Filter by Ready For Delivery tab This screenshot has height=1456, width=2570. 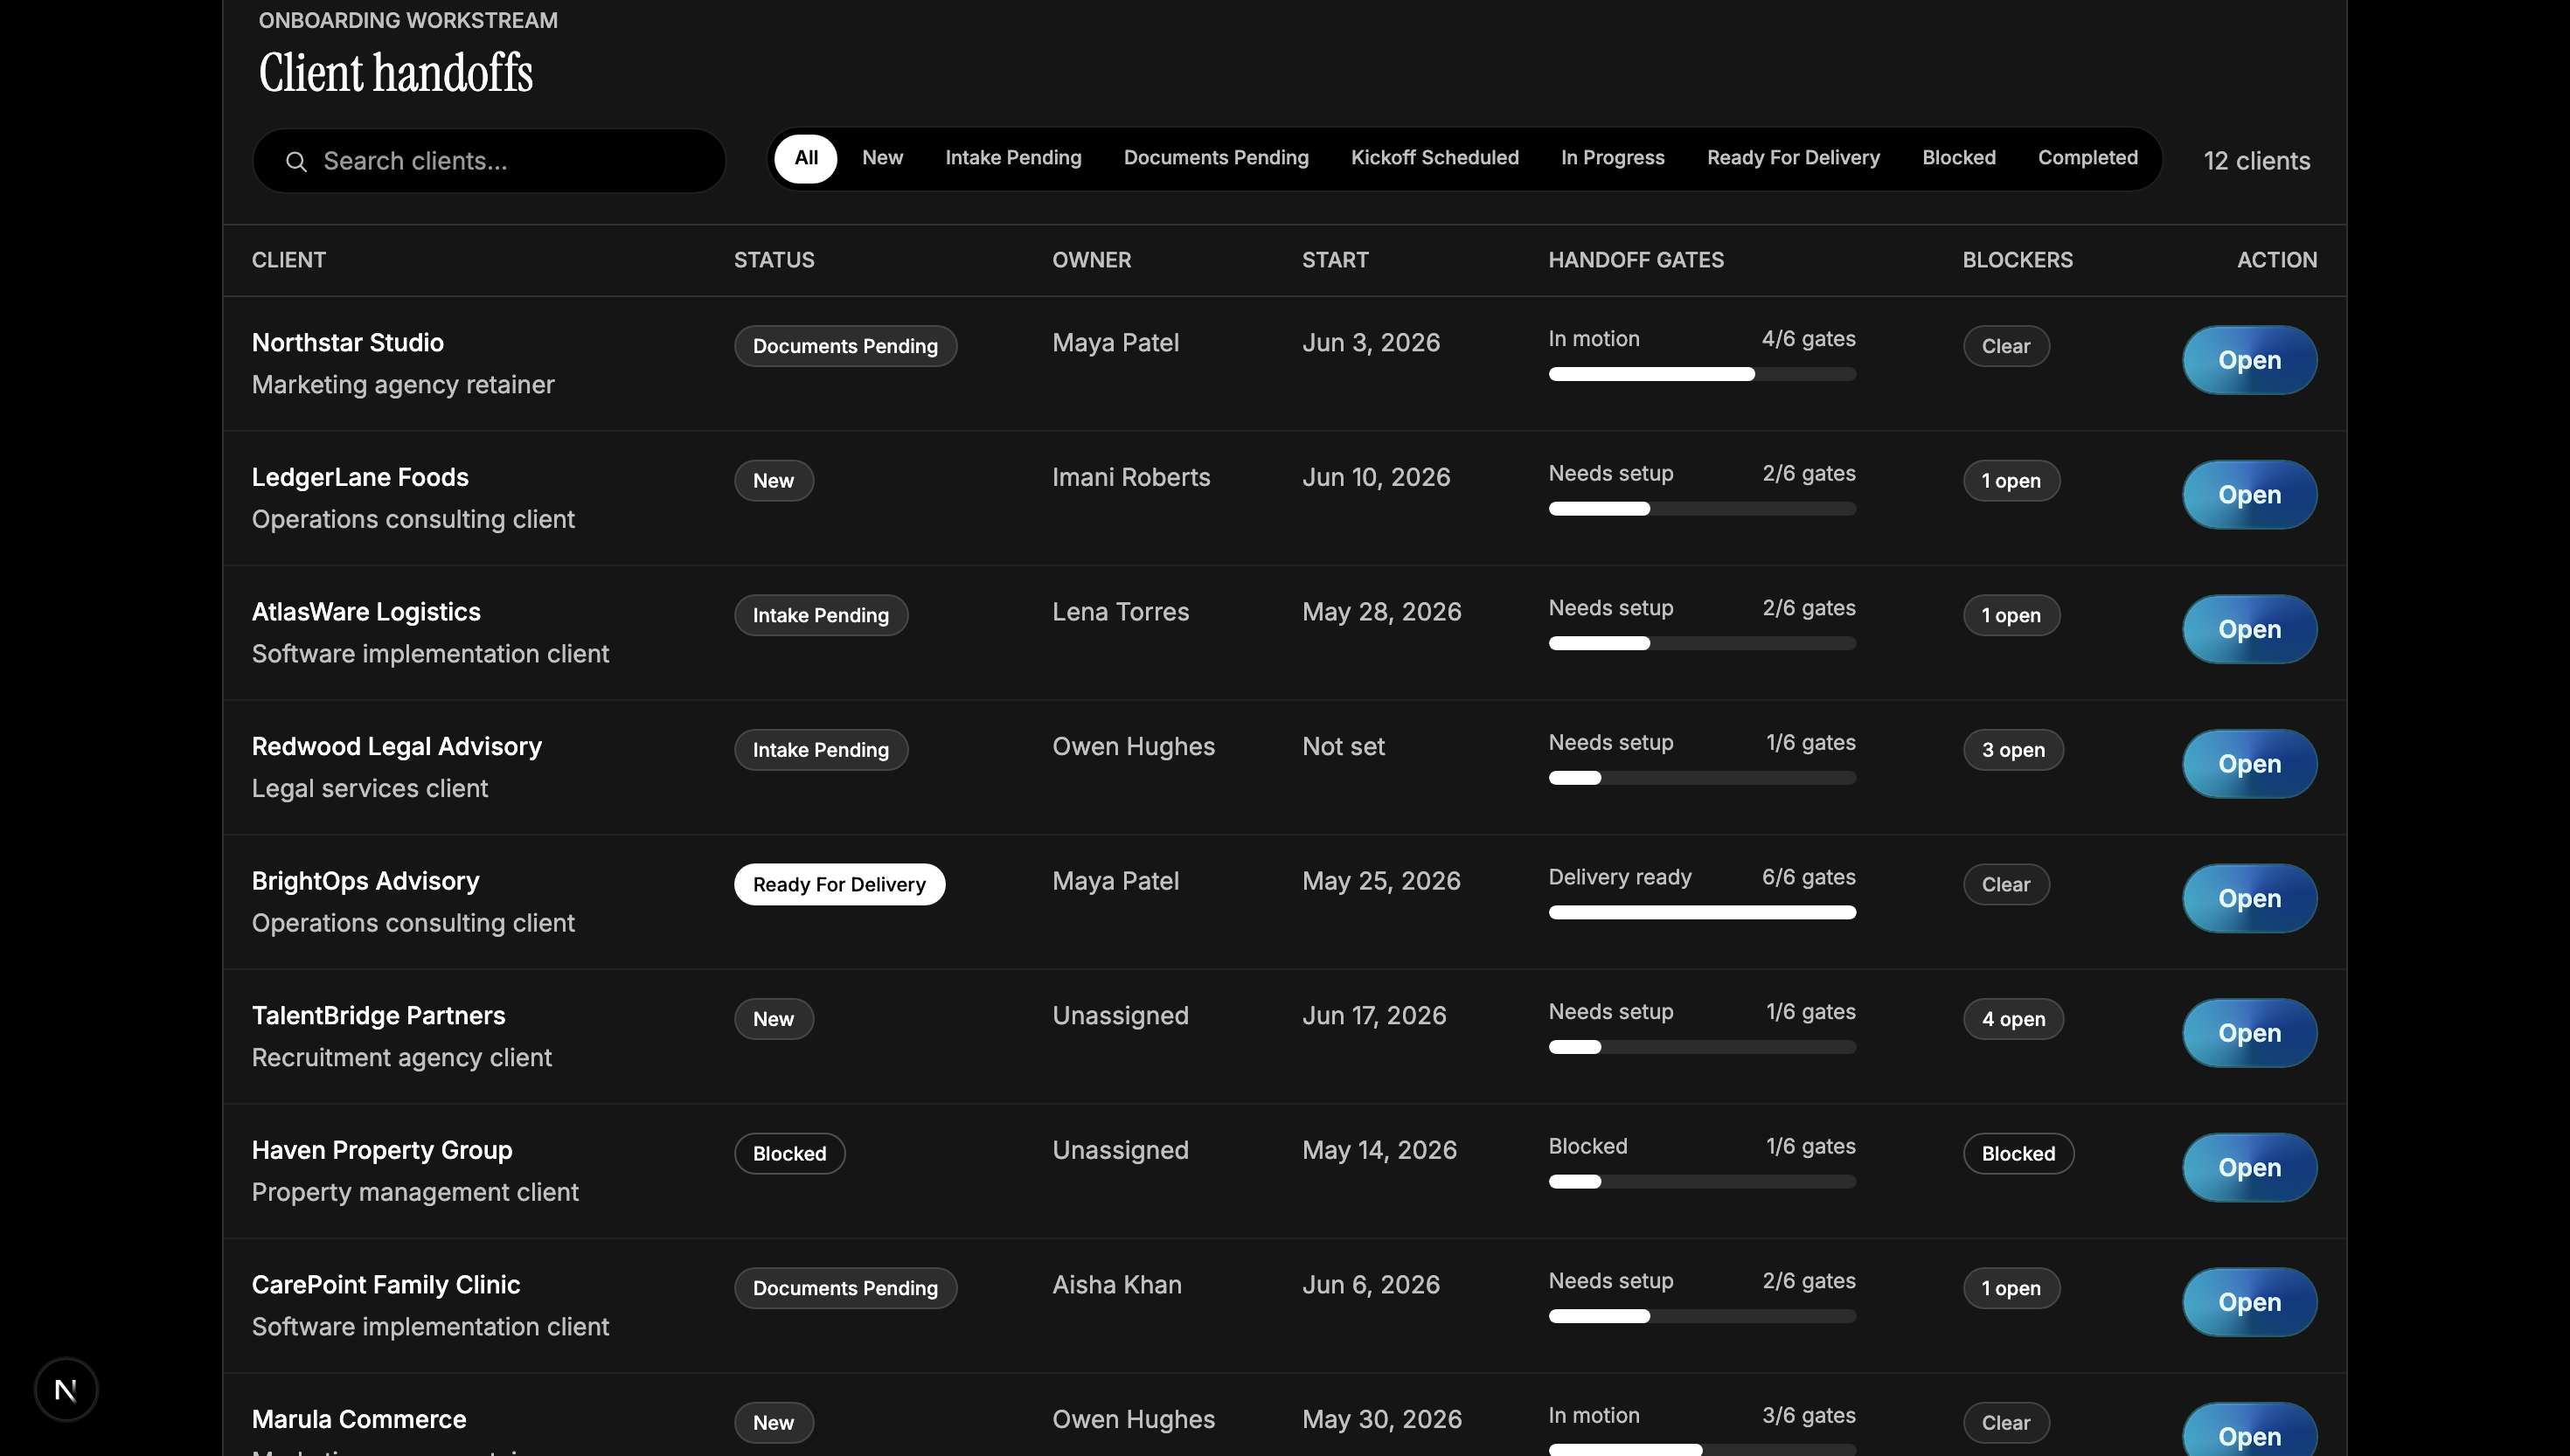tap(1793, 158)
